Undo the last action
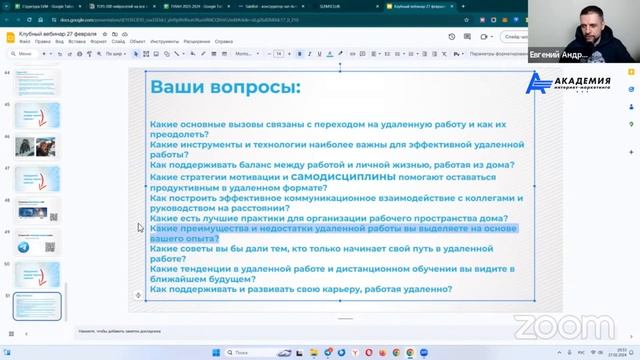This screenshot has height=360, width=640. pos(60,54)
